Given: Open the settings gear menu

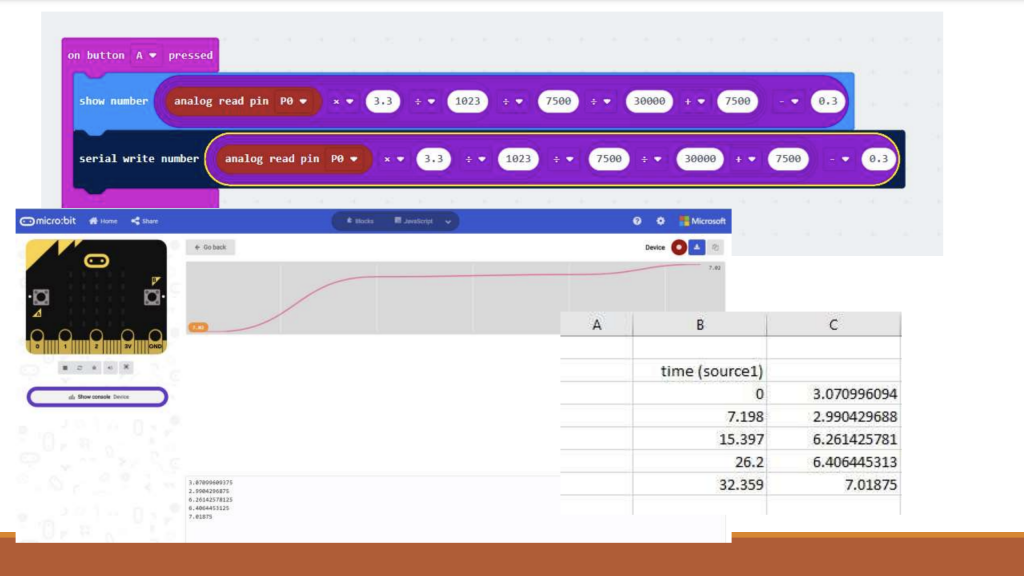Looking at the screenshot, I should coord(660,221).
